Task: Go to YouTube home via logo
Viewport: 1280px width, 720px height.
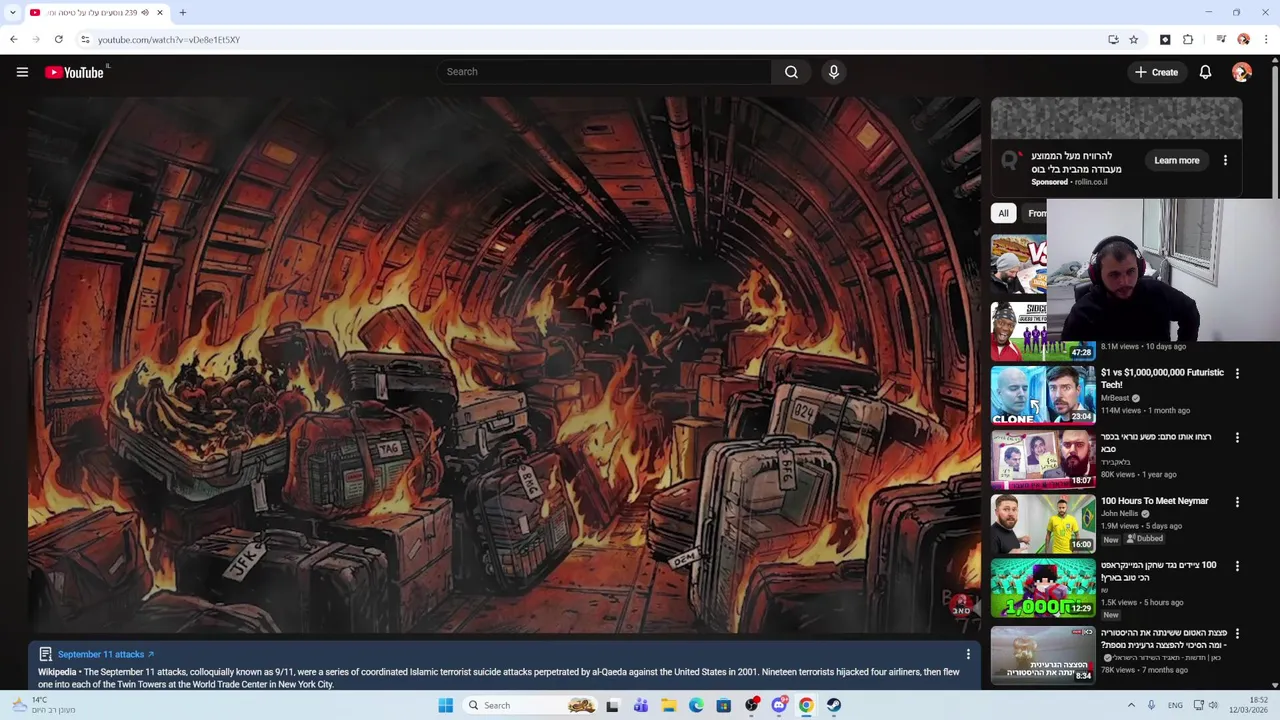Action: 75,72
